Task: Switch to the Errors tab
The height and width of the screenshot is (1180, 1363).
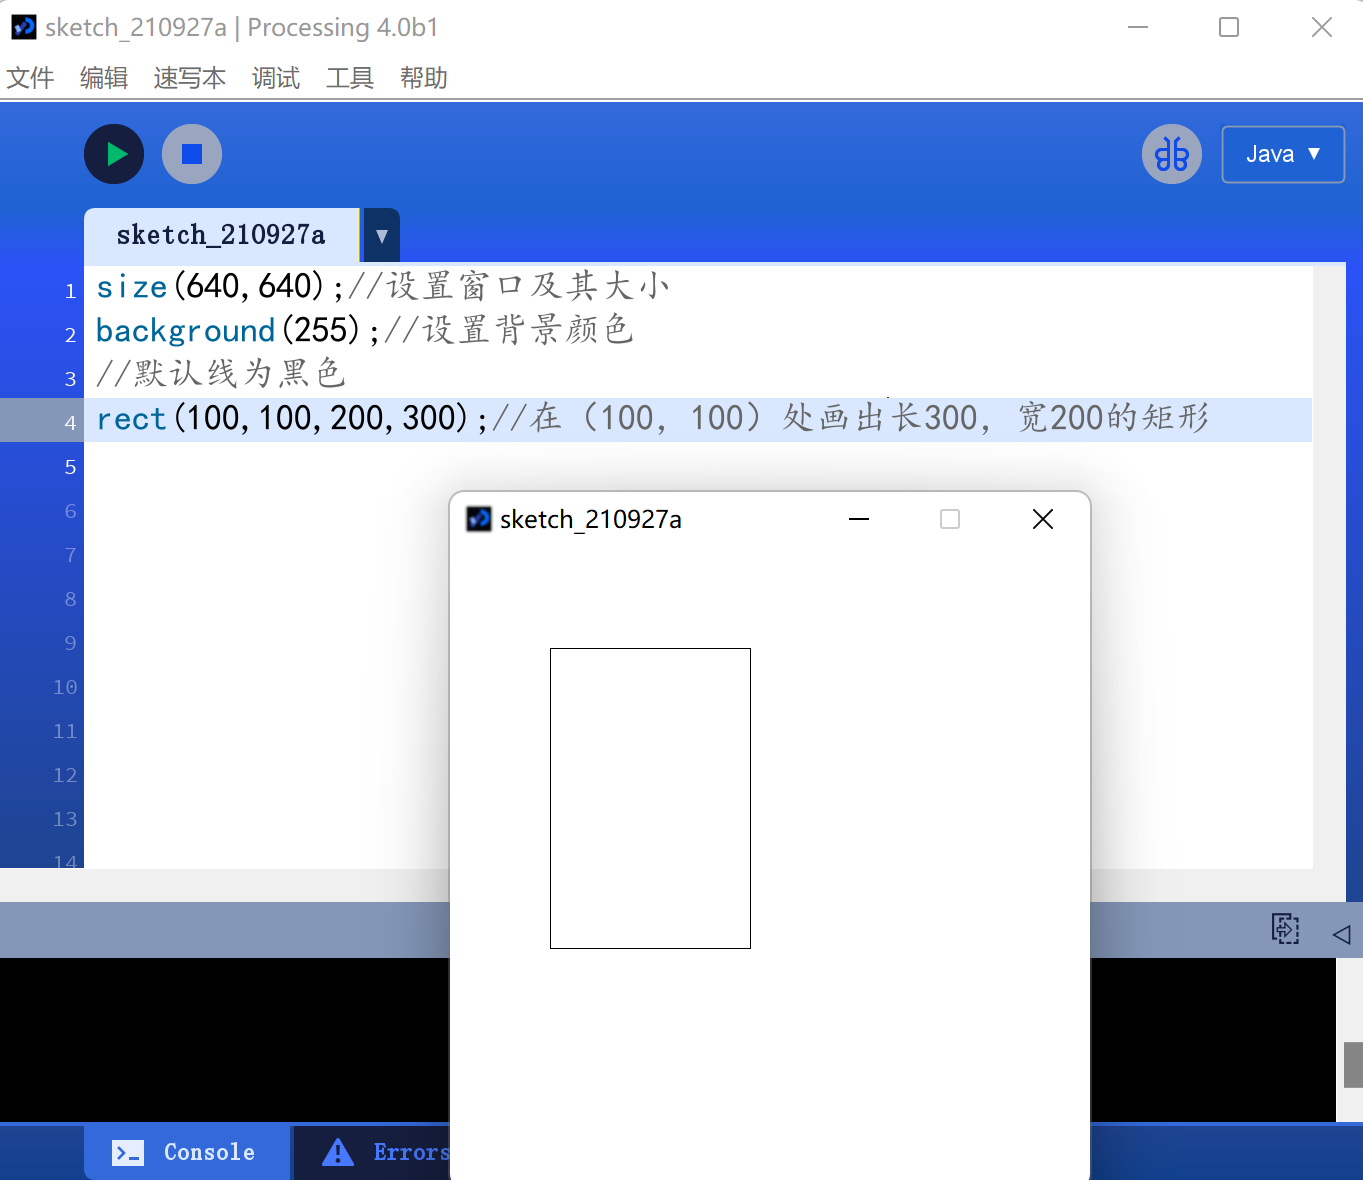Action: point(385,1152)
